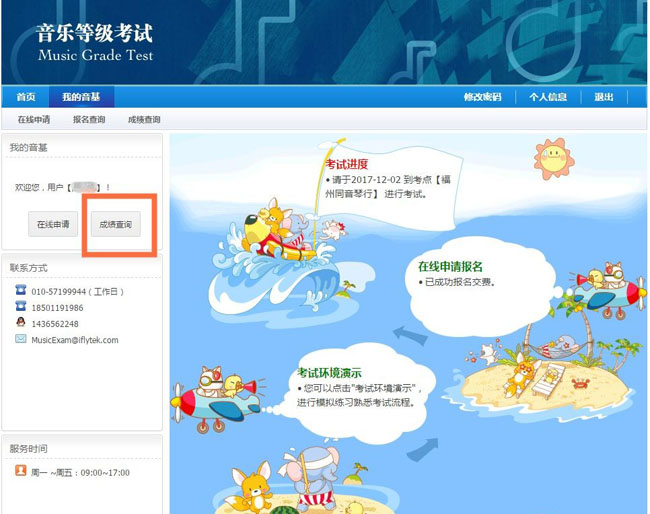
Task: Click the 服务时间 panel heading
Action: (x=29, y=449)
